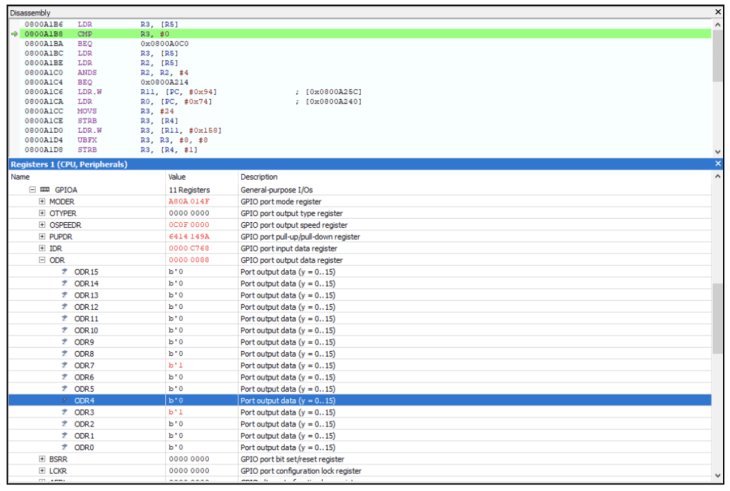This screenshot has height=491, width=730.
Task: Expand the BSRR register node
Action: [42, 459]
